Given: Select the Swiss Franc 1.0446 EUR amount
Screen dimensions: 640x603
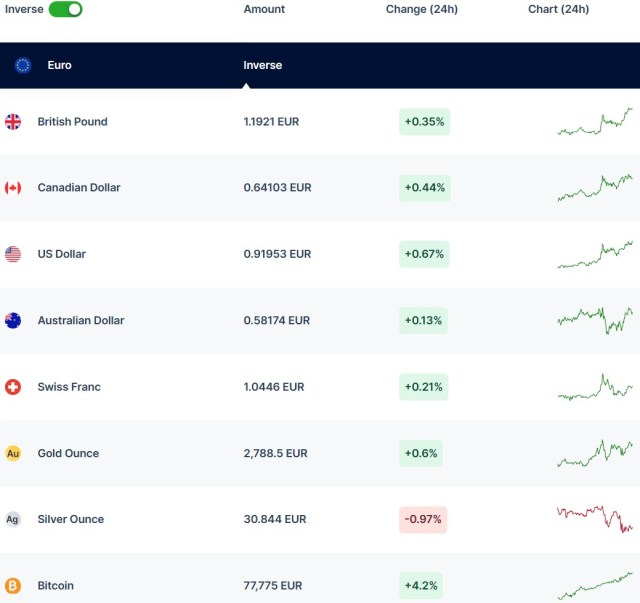Looking at the screenshot, I should tap(272, 387).
